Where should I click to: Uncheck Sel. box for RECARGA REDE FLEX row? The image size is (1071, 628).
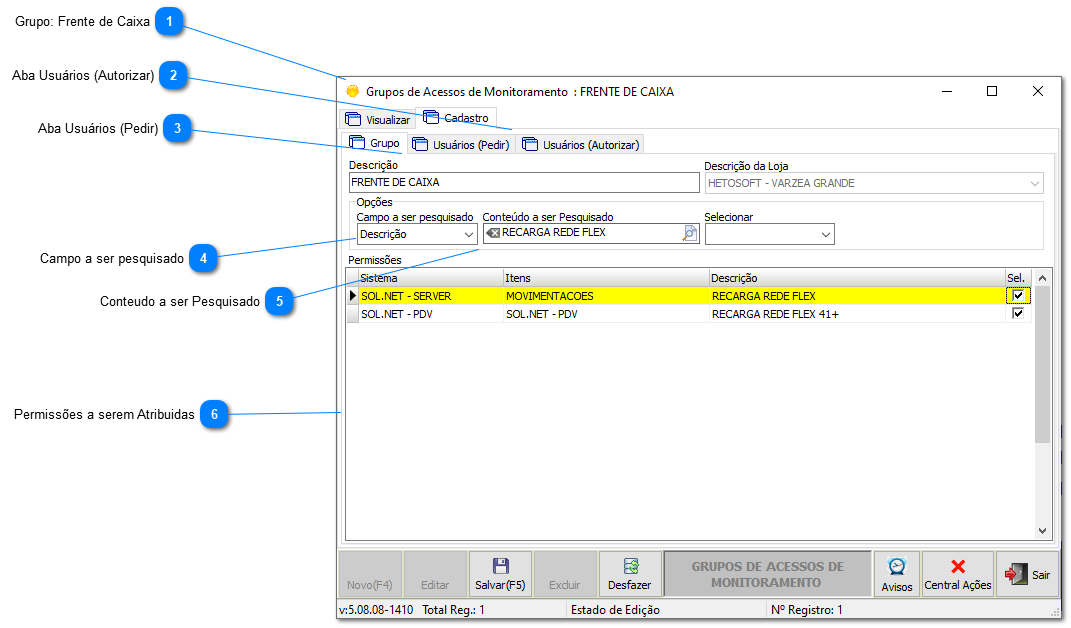pos(1018,296)
